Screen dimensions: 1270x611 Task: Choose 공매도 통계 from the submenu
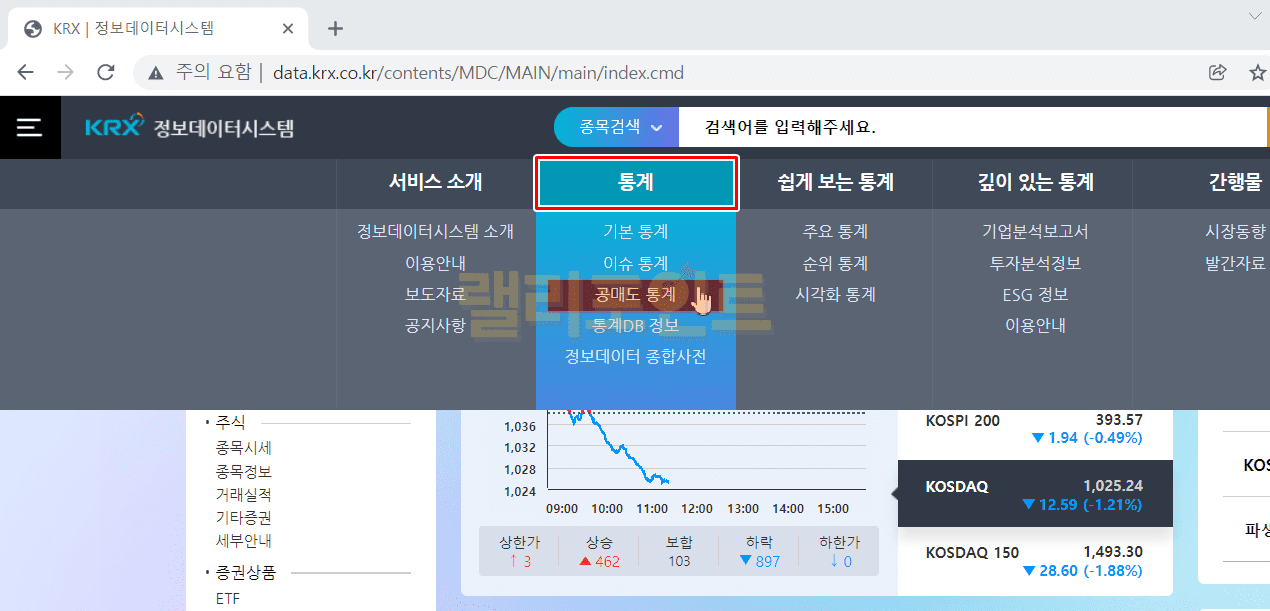[635, 295]
